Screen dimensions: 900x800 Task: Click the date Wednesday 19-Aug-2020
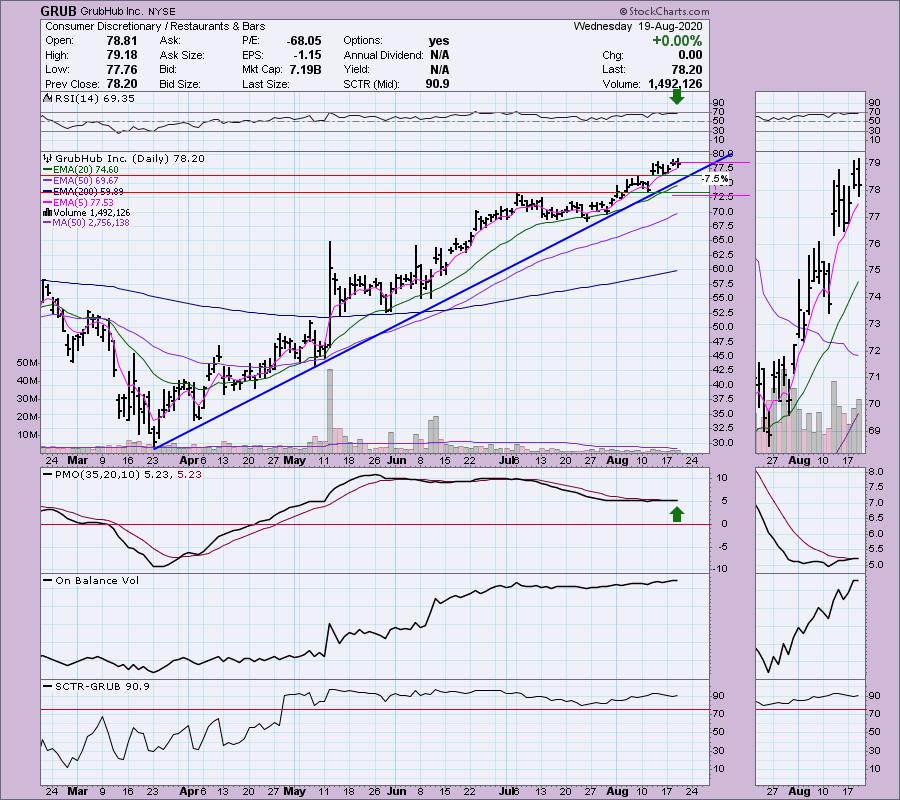(638, 26)
